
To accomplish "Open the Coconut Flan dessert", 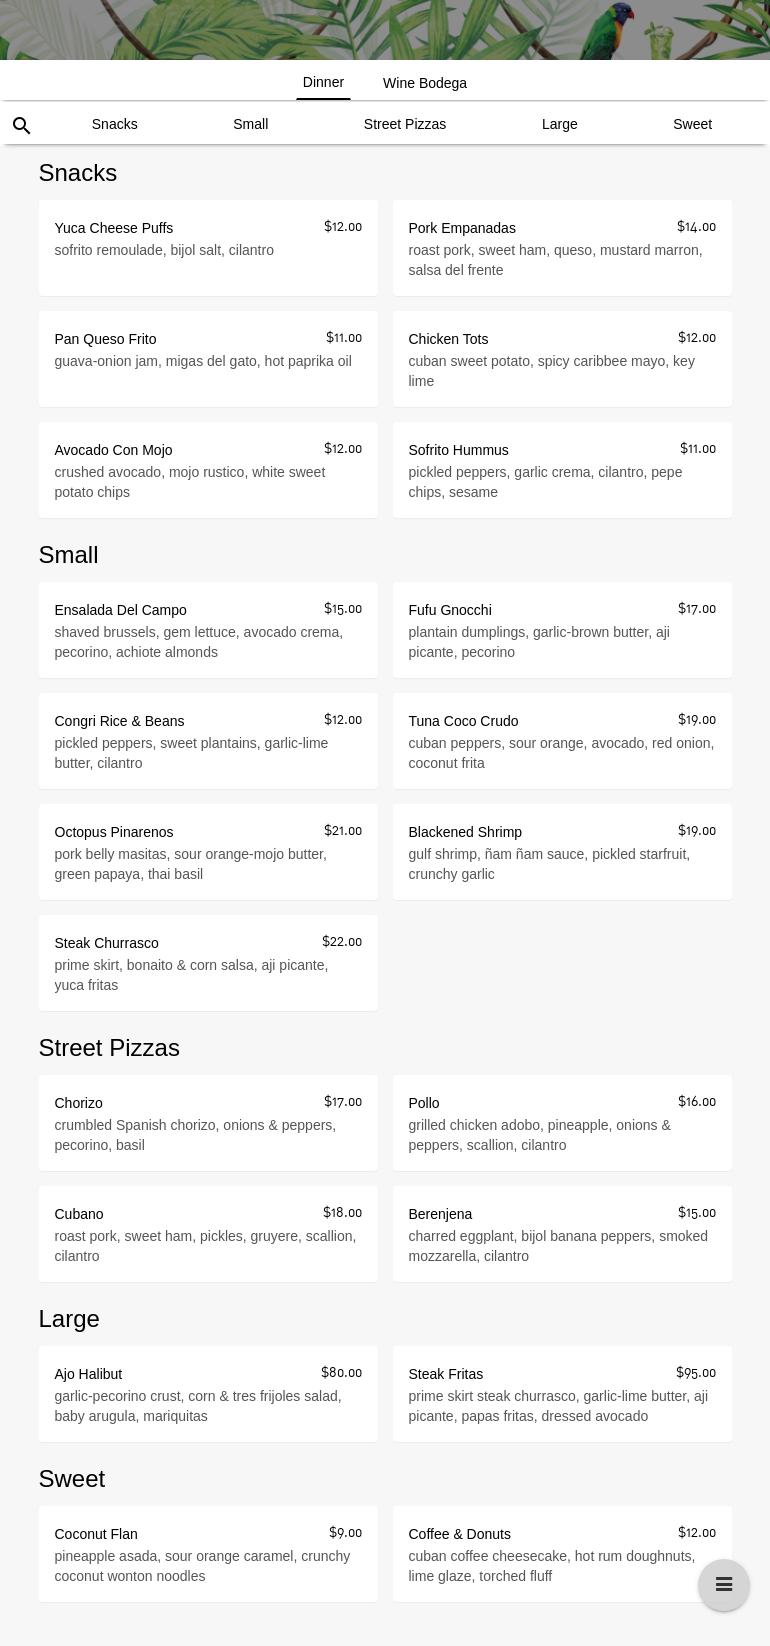I will point(208,1554).
